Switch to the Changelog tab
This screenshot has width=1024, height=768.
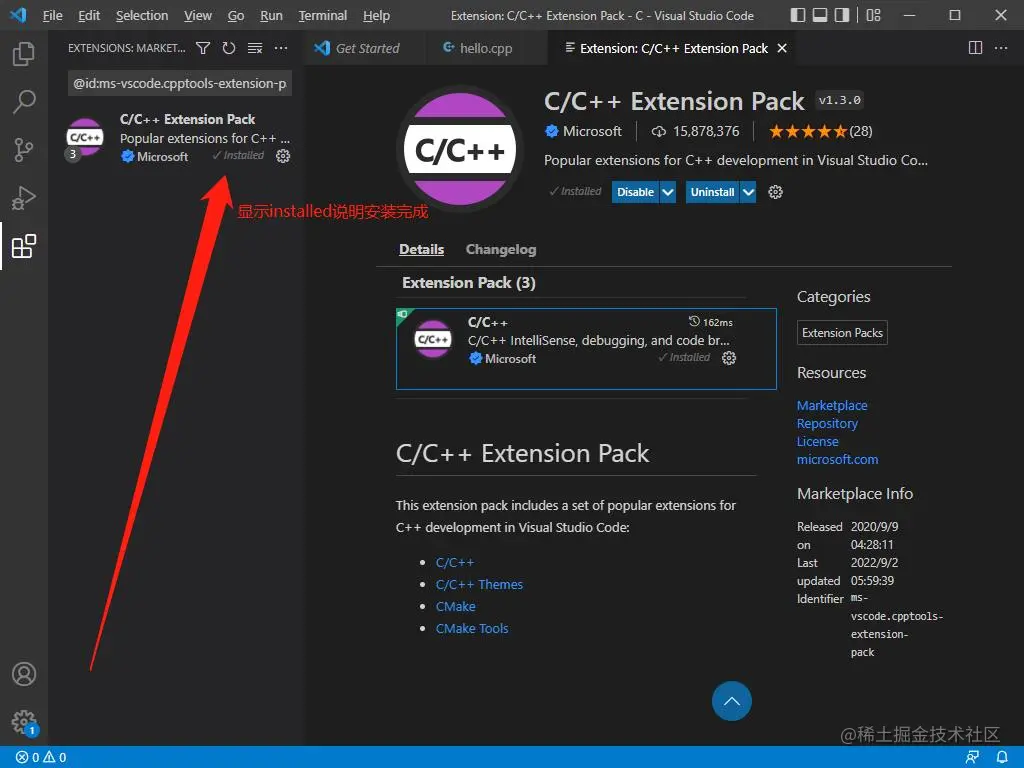coord(500,249)
